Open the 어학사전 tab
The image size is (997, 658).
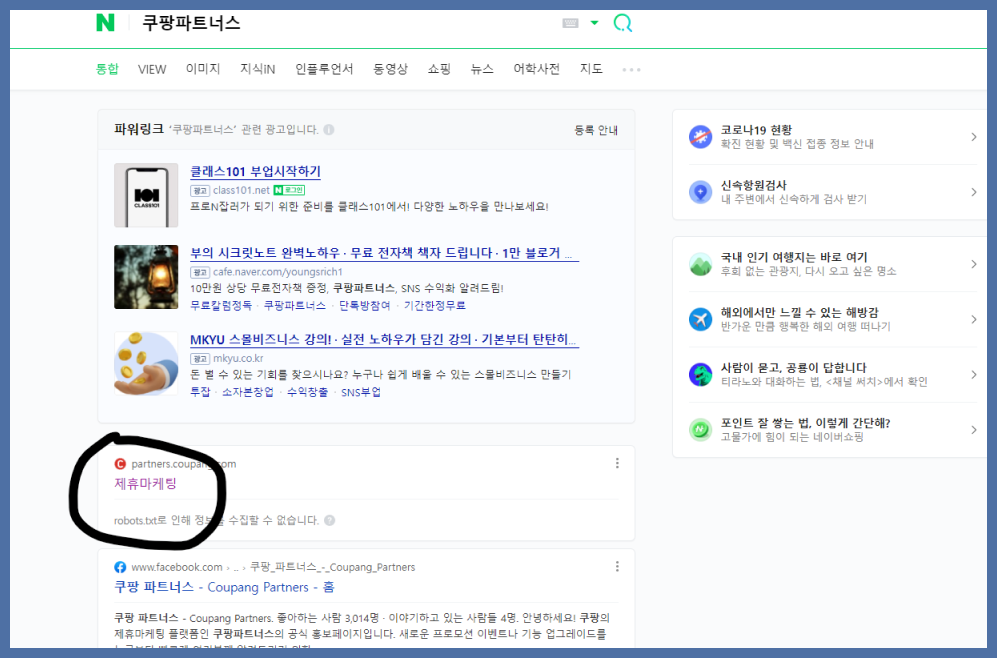tap(537, 69)
